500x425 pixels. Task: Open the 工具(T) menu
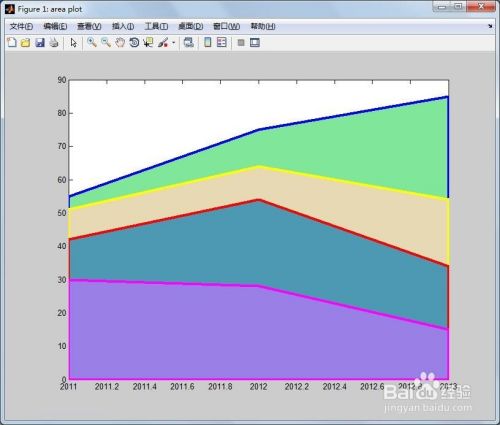coord(156,26)
